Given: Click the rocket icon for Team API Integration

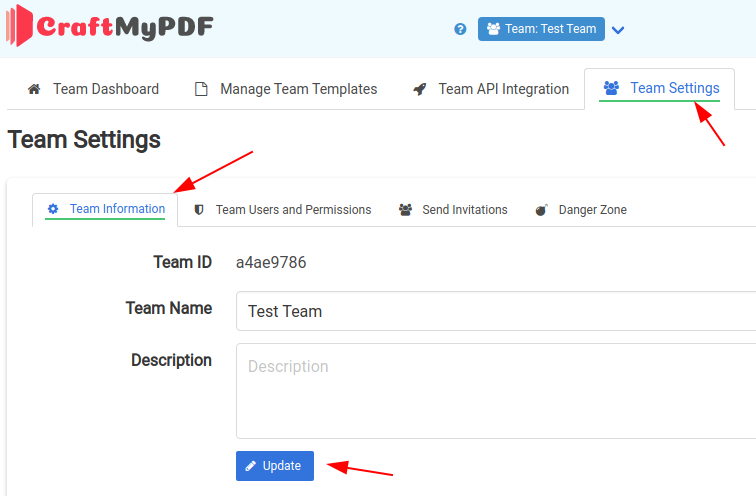Looking at the screenshot, I should (x=420, y=89).
